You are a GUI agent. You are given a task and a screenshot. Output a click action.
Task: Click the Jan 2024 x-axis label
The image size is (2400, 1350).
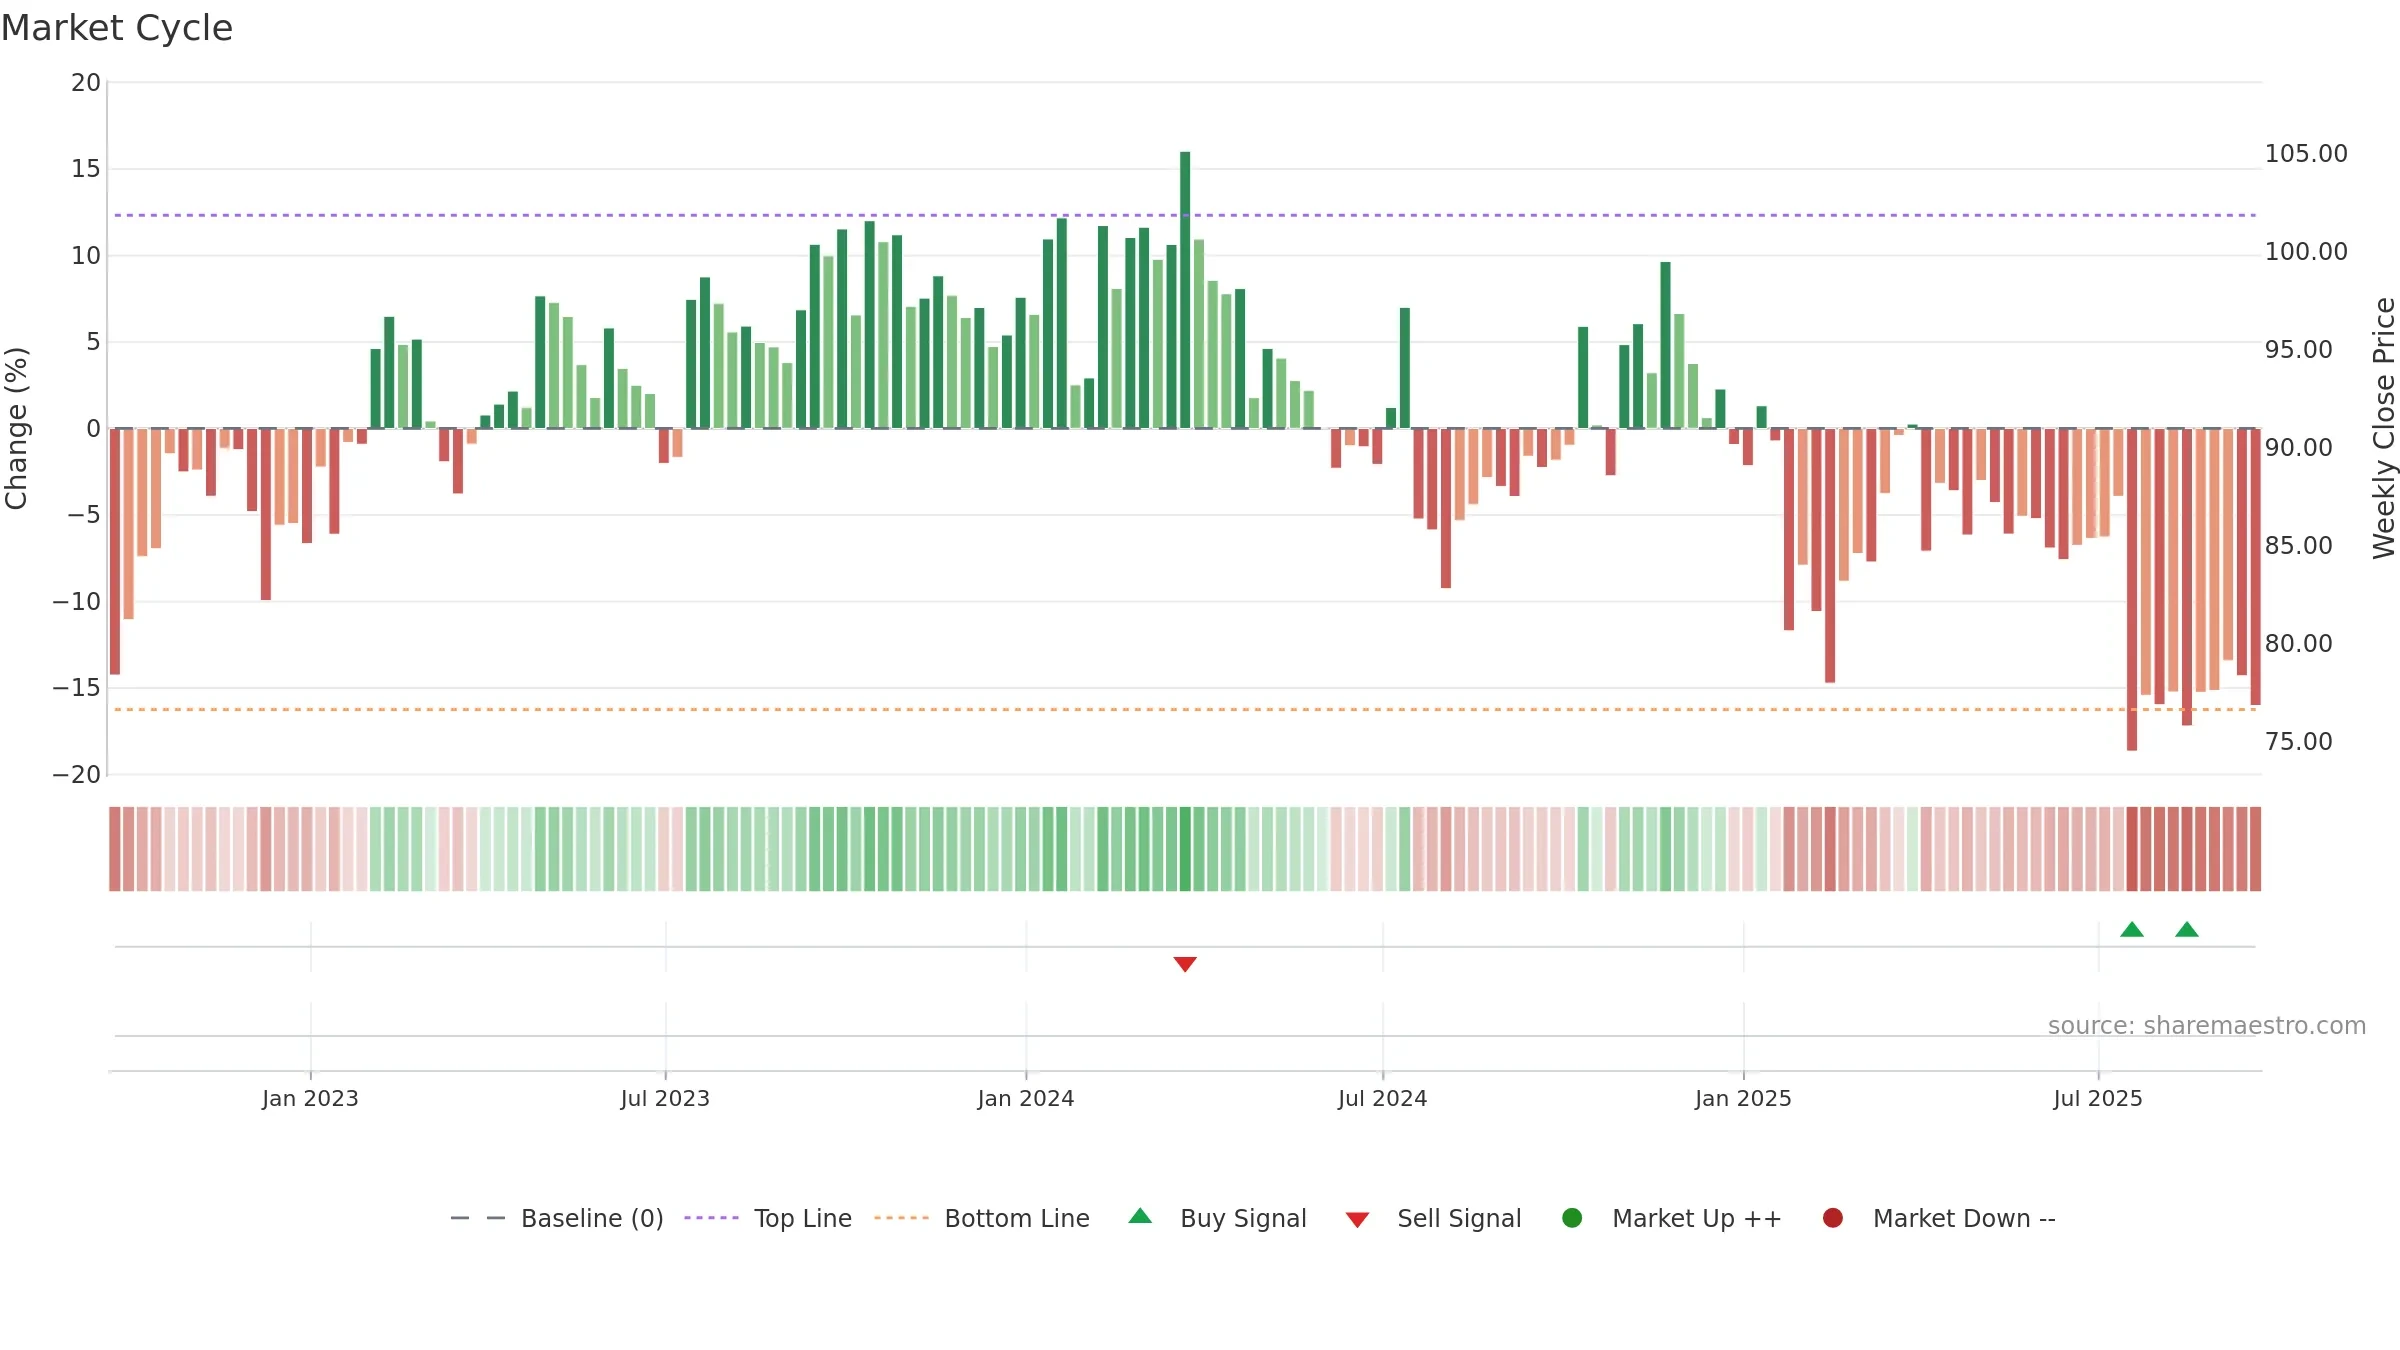click(x=1026, y=1098)
